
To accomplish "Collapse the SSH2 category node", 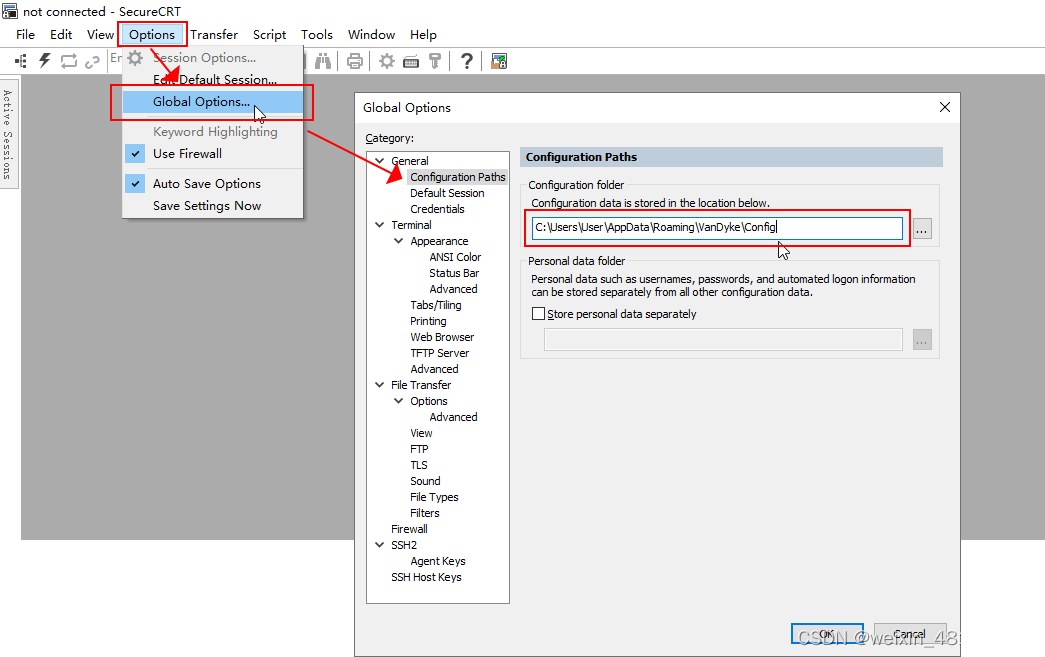I will (380, 544).
